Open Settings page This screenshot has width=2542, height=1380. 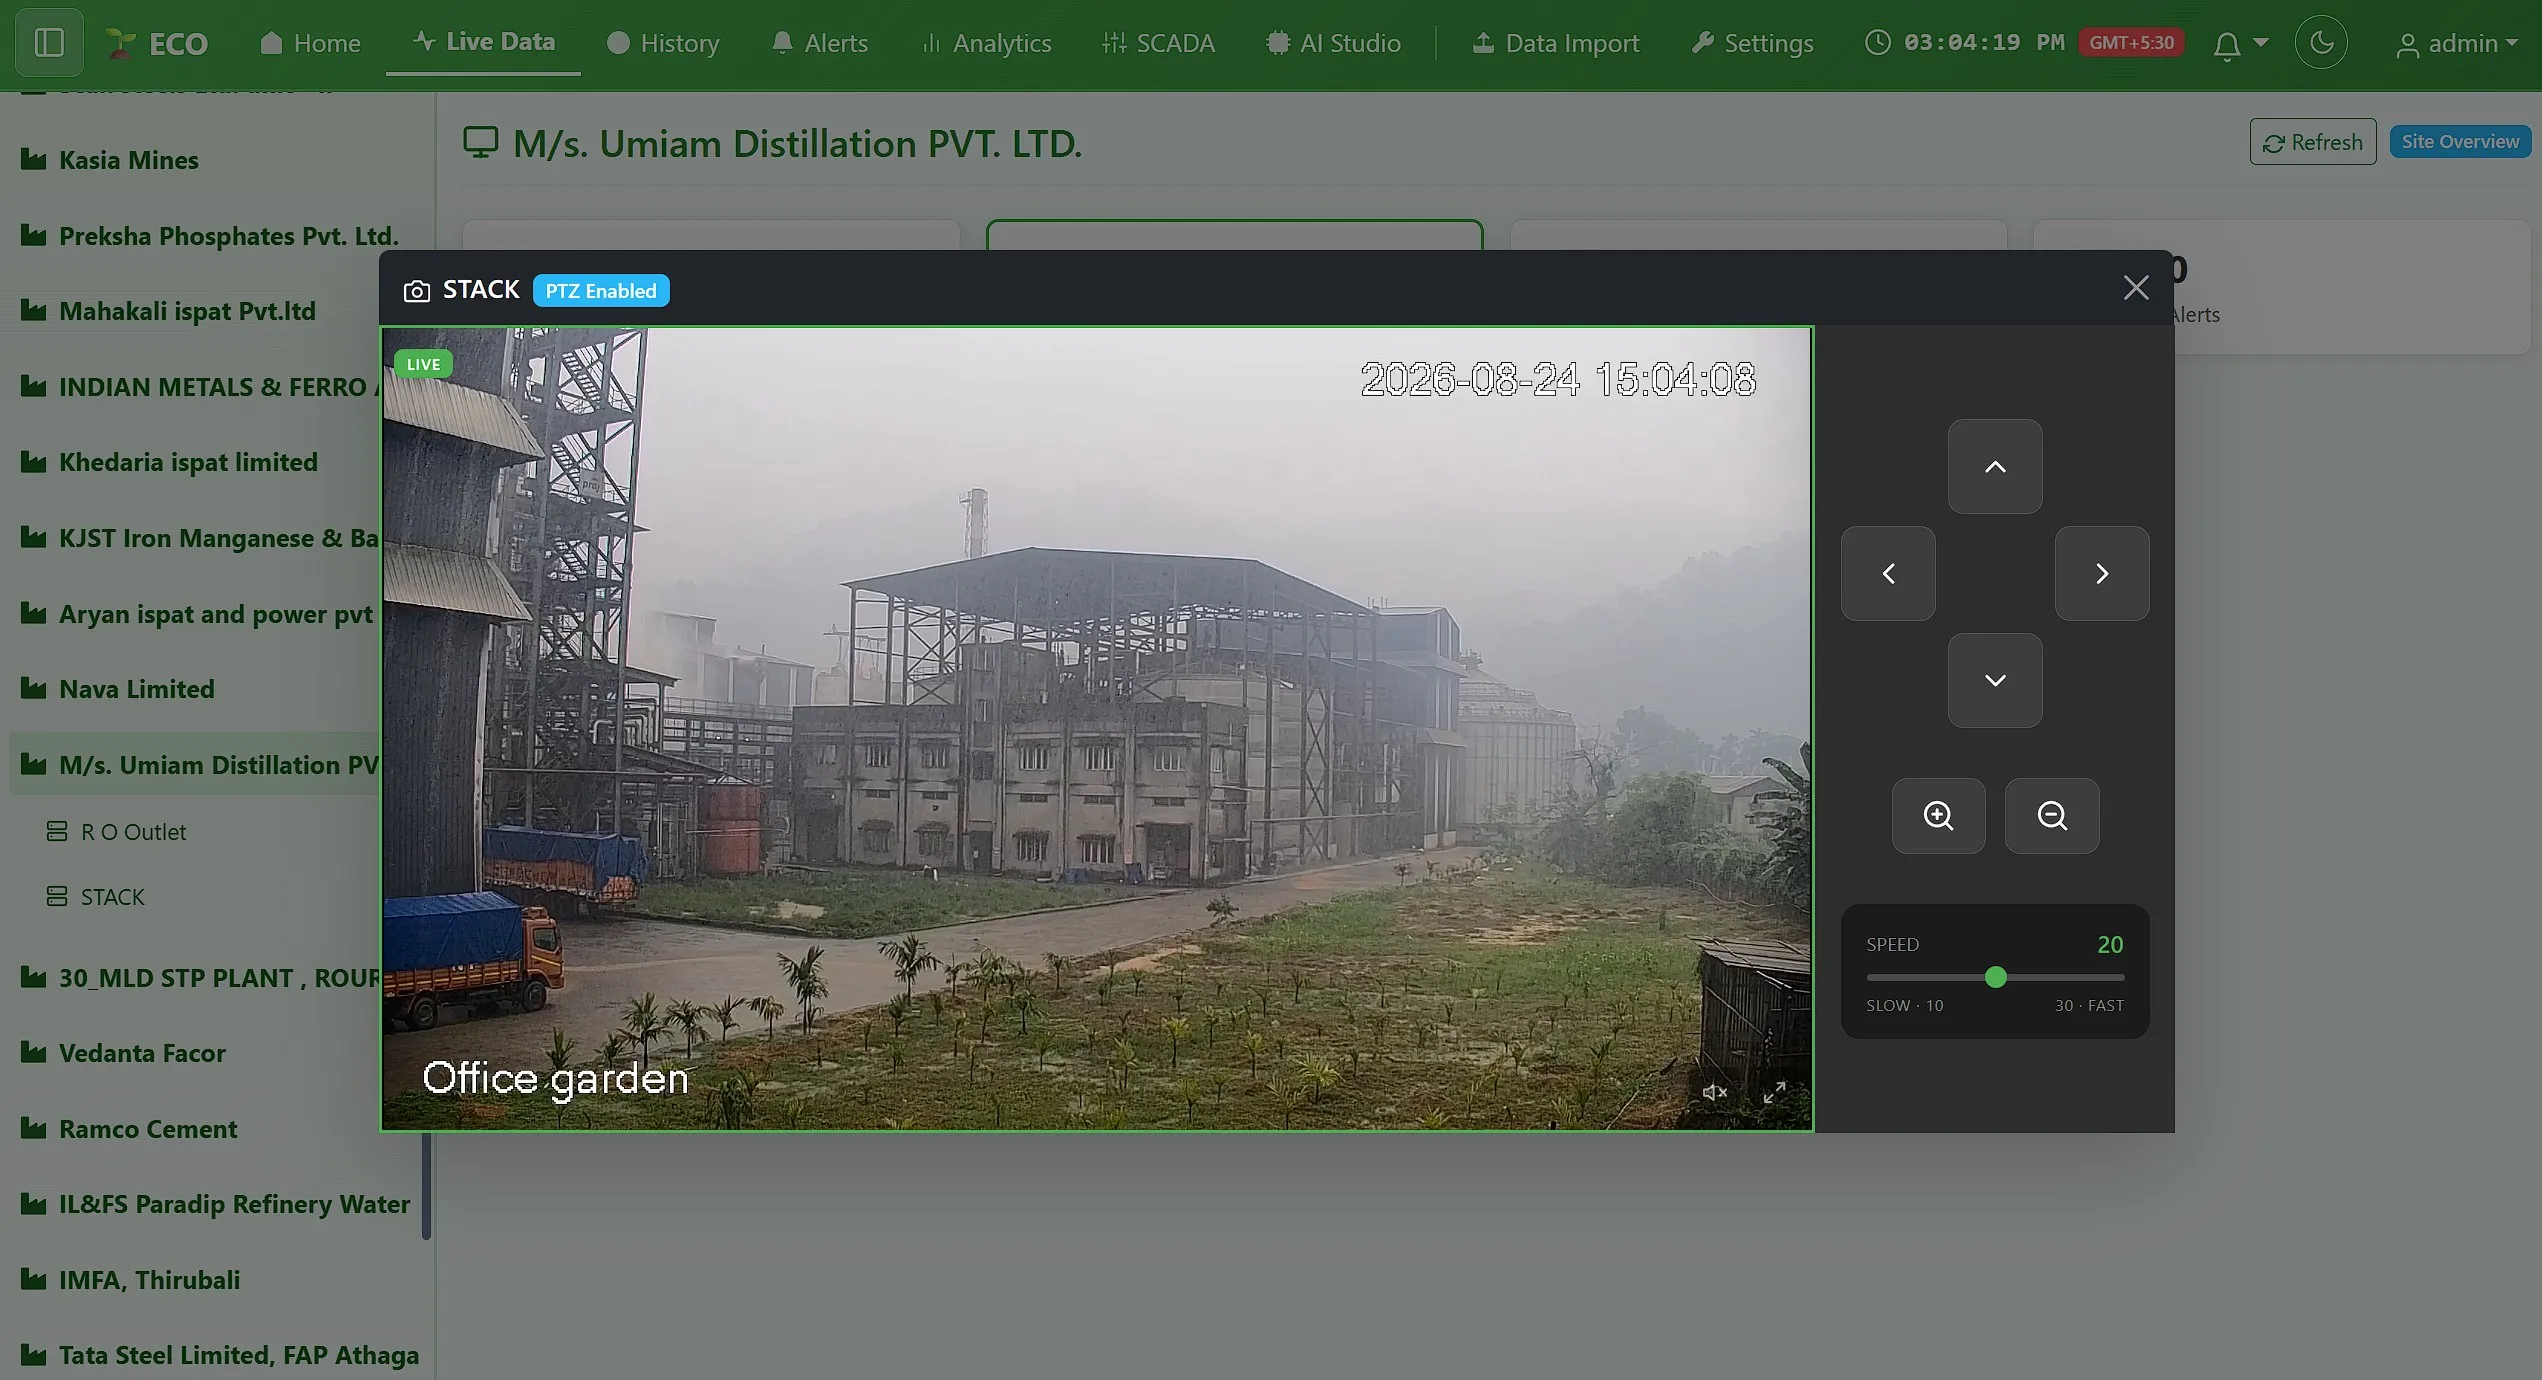(1752, 43)
